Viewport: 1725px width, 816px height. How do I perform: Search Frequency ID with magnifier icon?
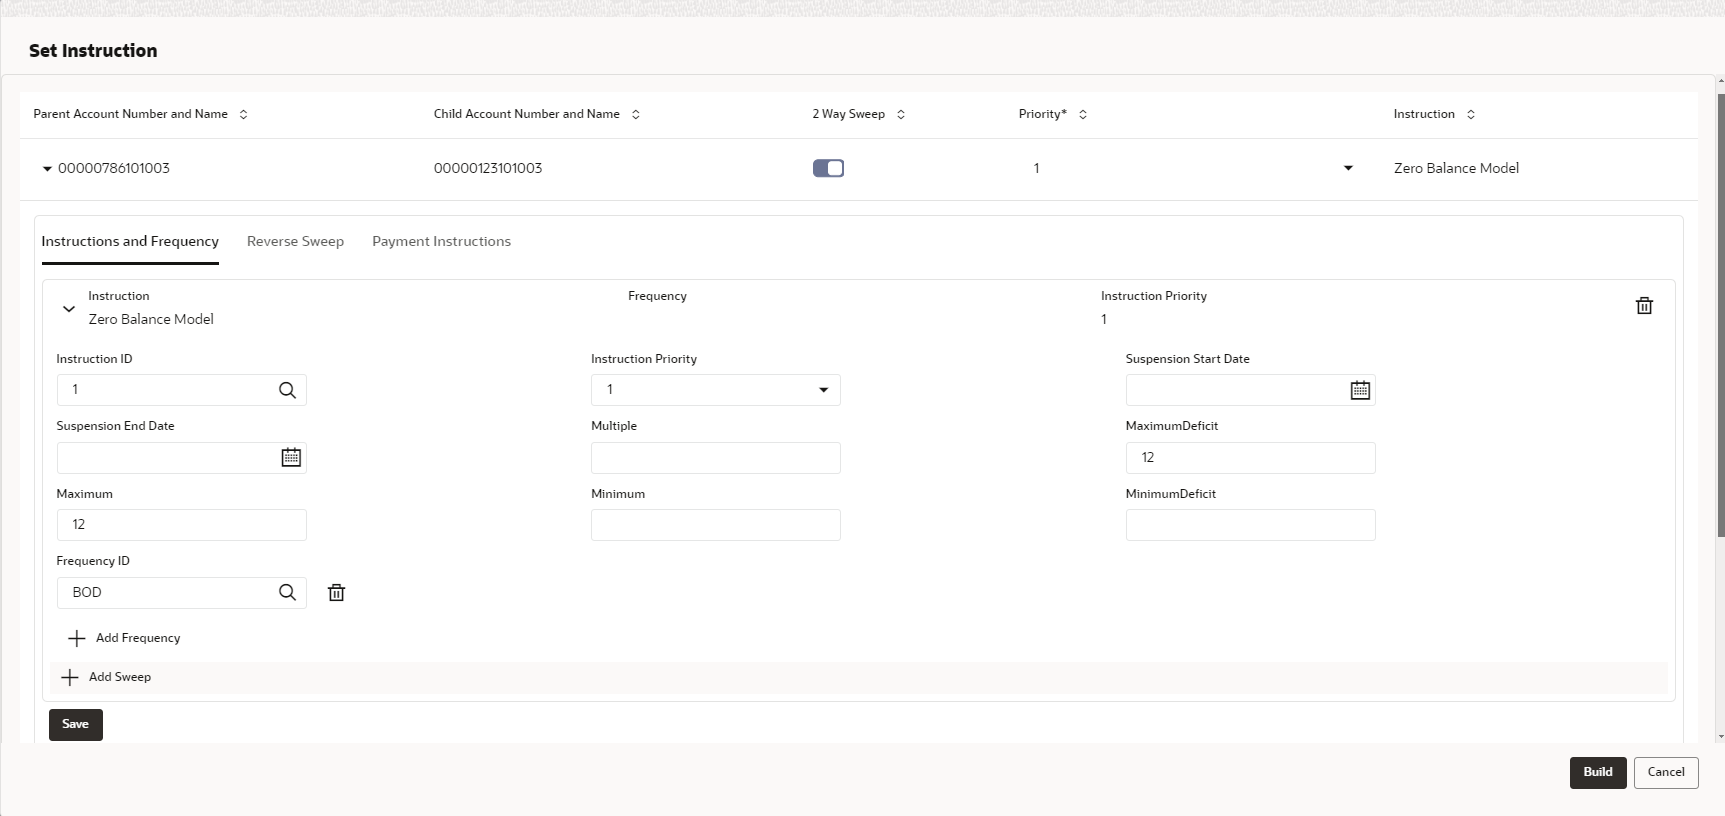point(287,592)
